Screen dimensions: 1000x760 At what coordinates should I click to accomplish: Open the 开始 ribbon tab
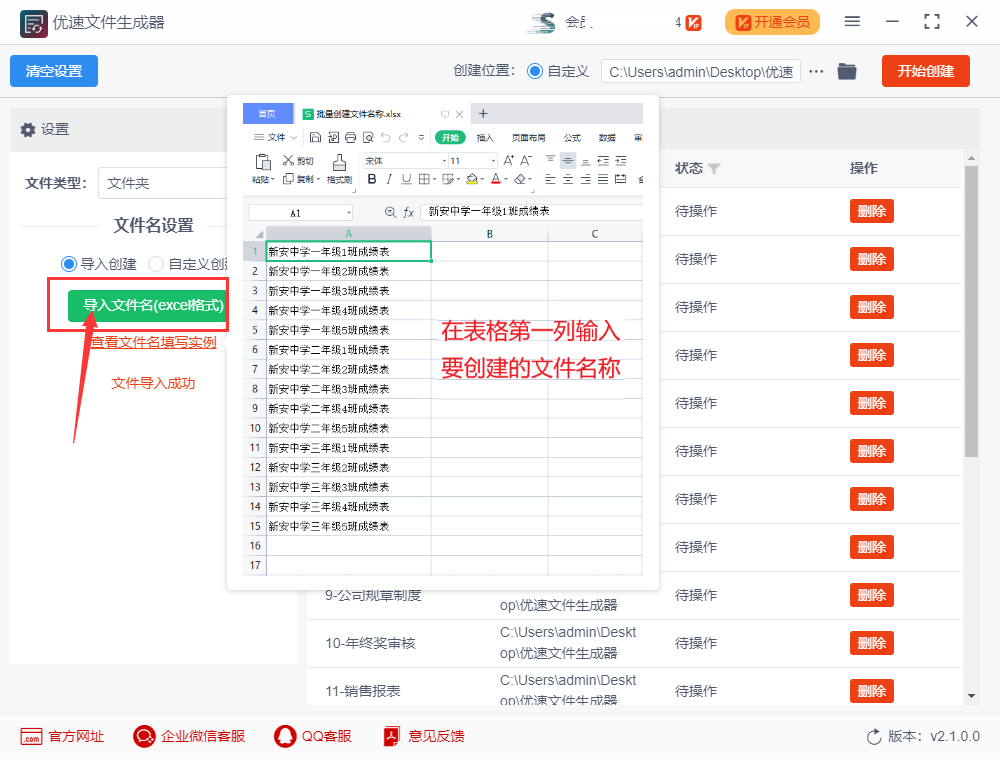point(450,137)
